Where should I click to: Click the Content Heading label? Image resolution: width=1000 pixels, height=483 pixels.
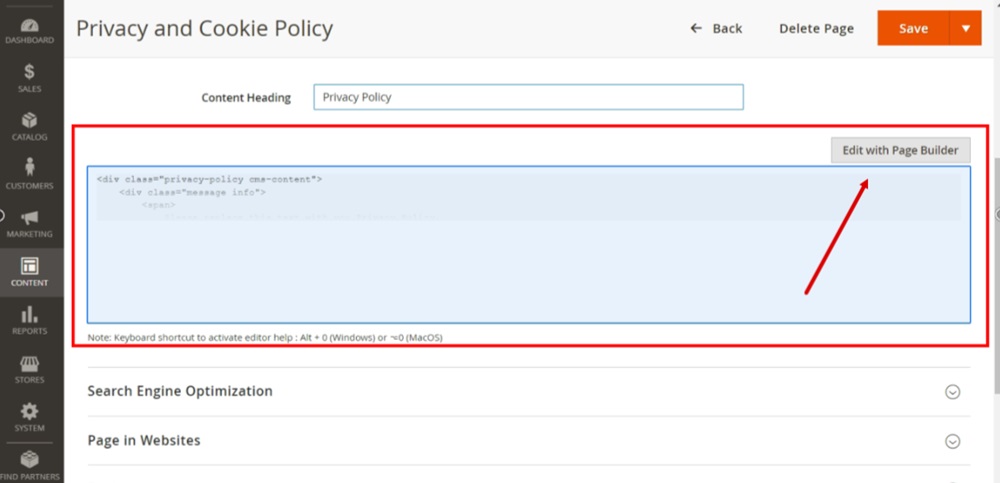coord(246,98)
